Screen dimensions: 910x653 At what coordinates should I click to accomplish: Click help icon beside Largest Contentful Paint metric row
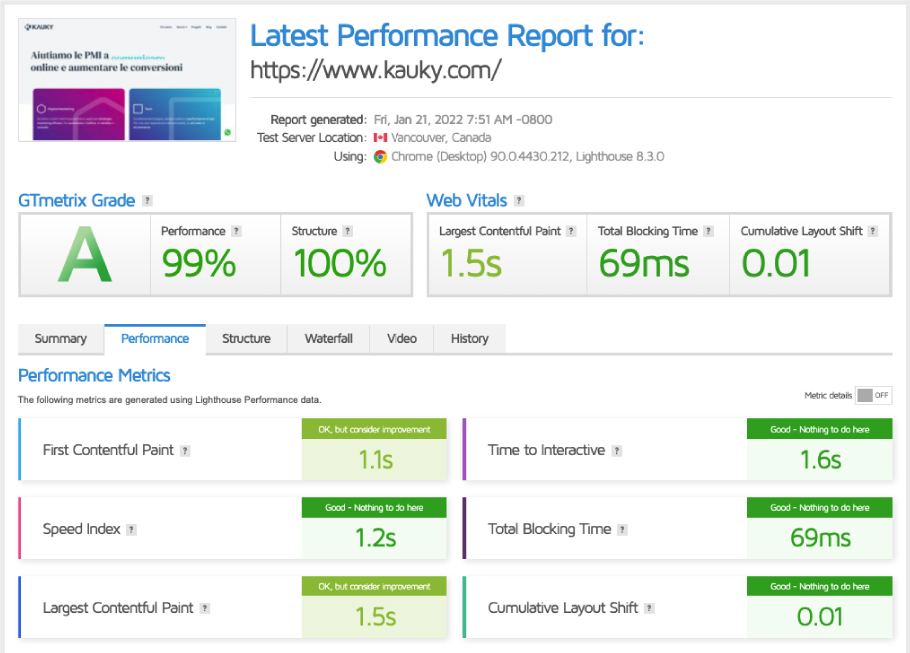(x=205, y=608)
